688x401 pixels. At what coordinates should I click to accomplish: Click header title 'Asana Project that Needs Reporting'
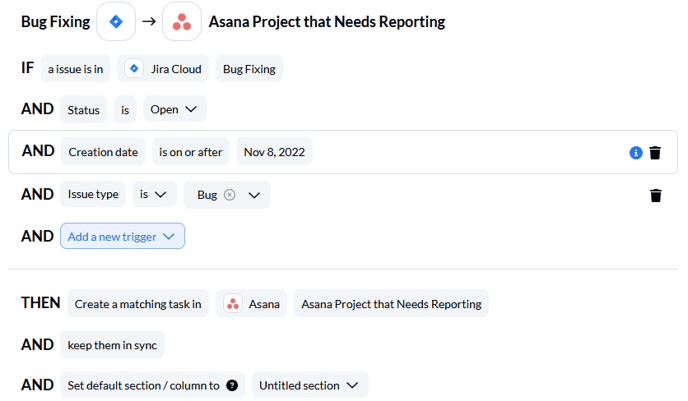tap(327, 21)
